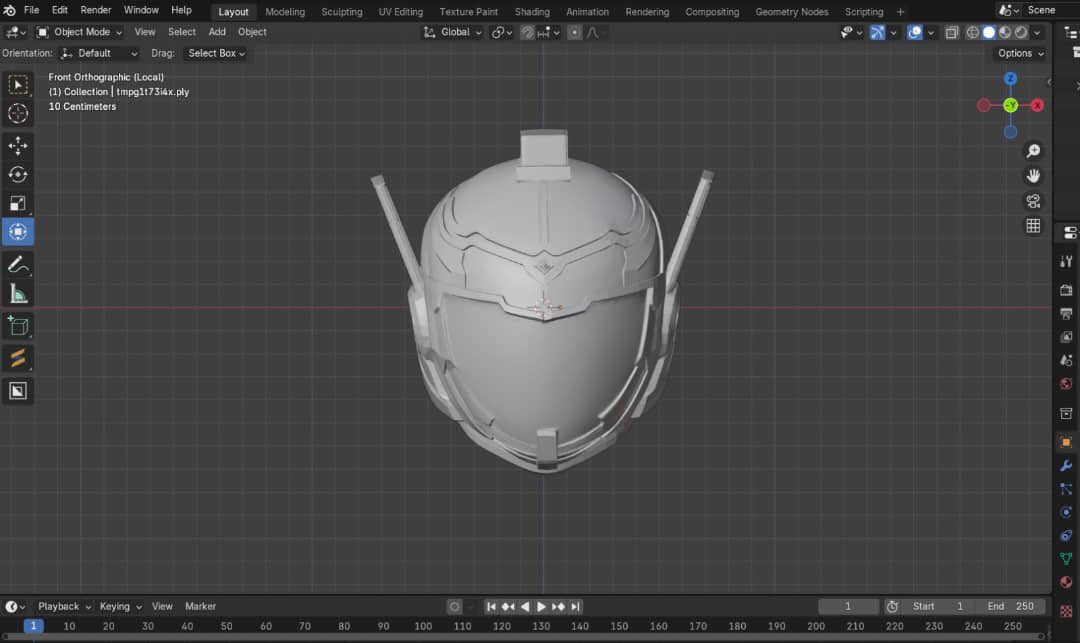
Task: Open the Render menu
Action: coord(96,10)
